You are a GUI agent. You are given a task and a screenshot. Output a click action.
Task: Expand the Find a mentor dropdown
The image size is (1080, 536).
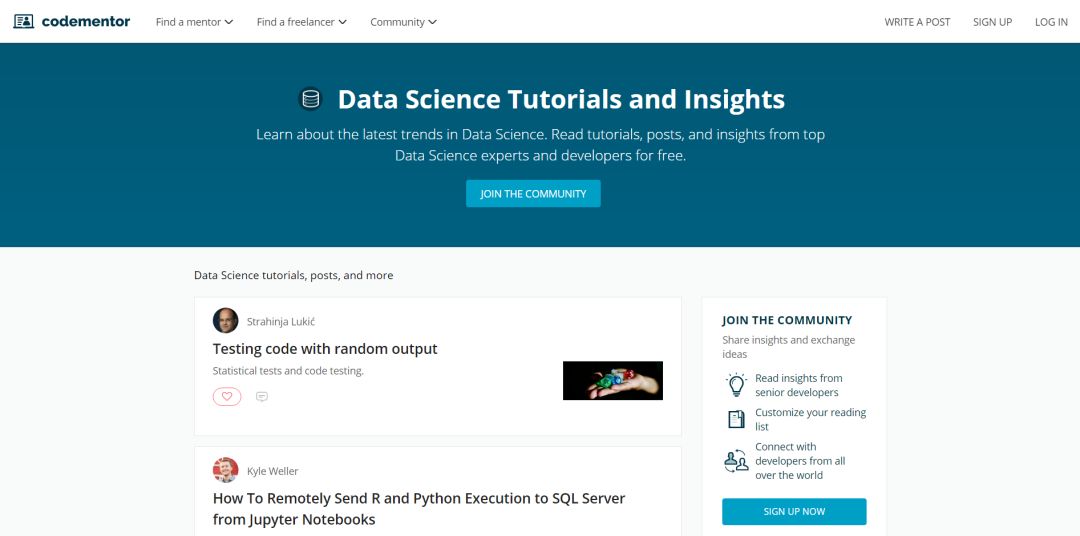194,22
